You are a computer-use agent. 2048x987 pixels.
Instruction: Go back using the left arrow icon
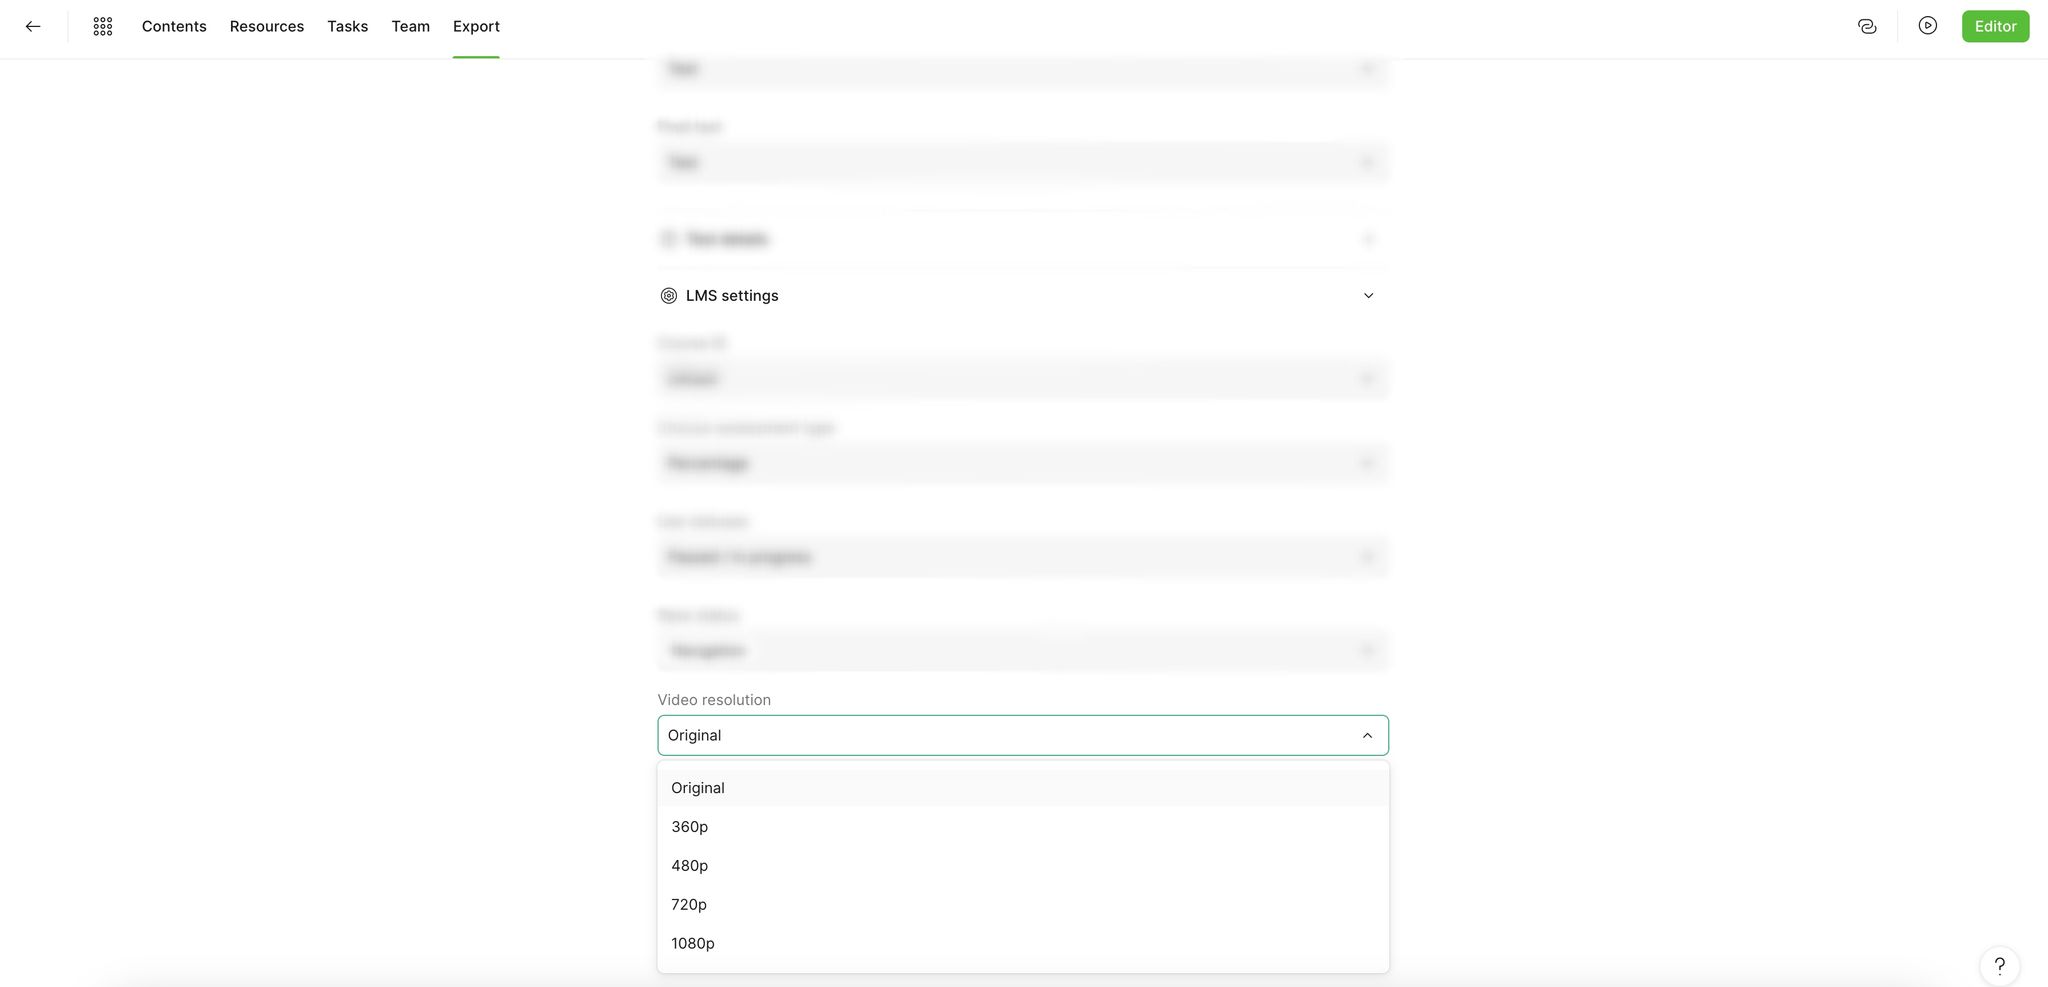click(33, 27)
